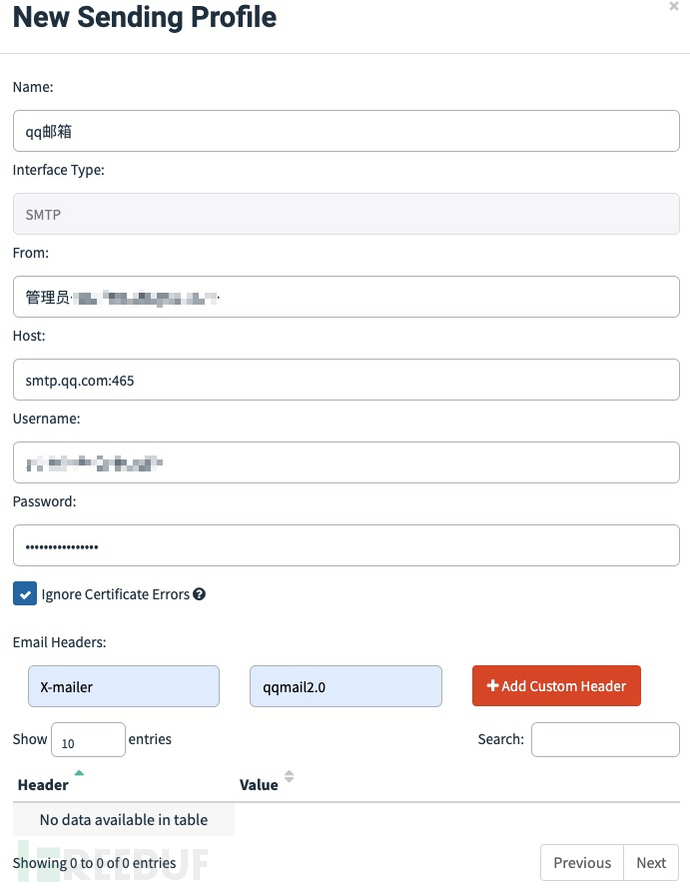Disable the Ignore Certificate Errors checkbox
This screenshot has height=889, width=690.
coord(25,594)
